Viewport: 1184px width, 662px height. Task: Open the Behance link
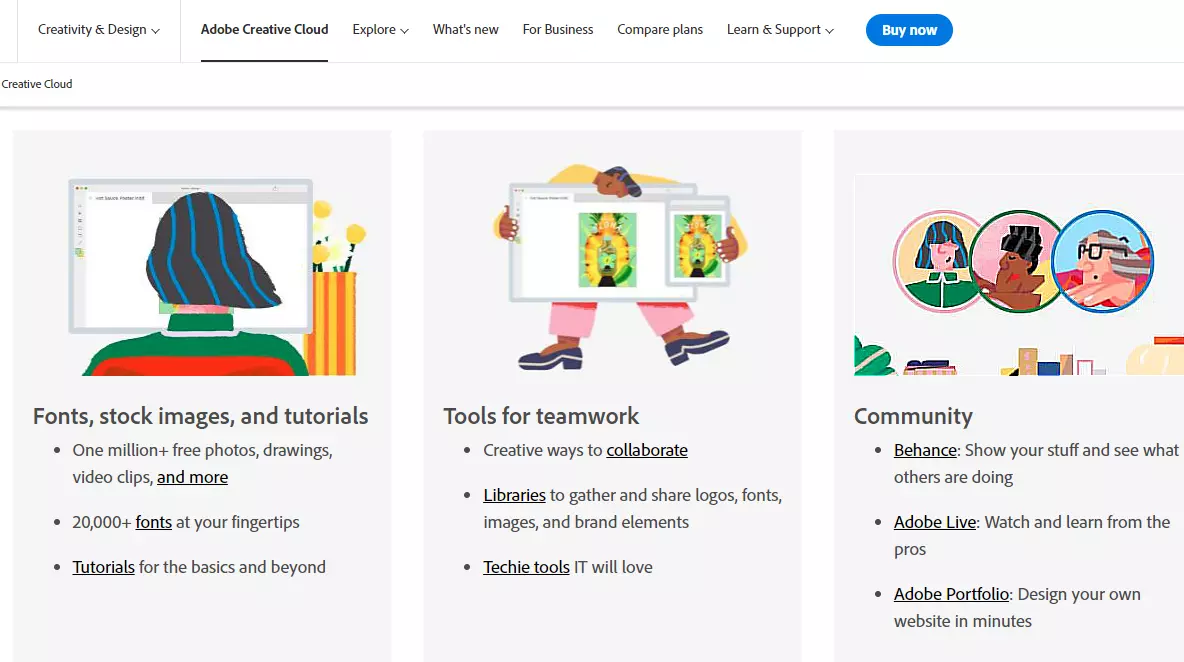(925, 450)
